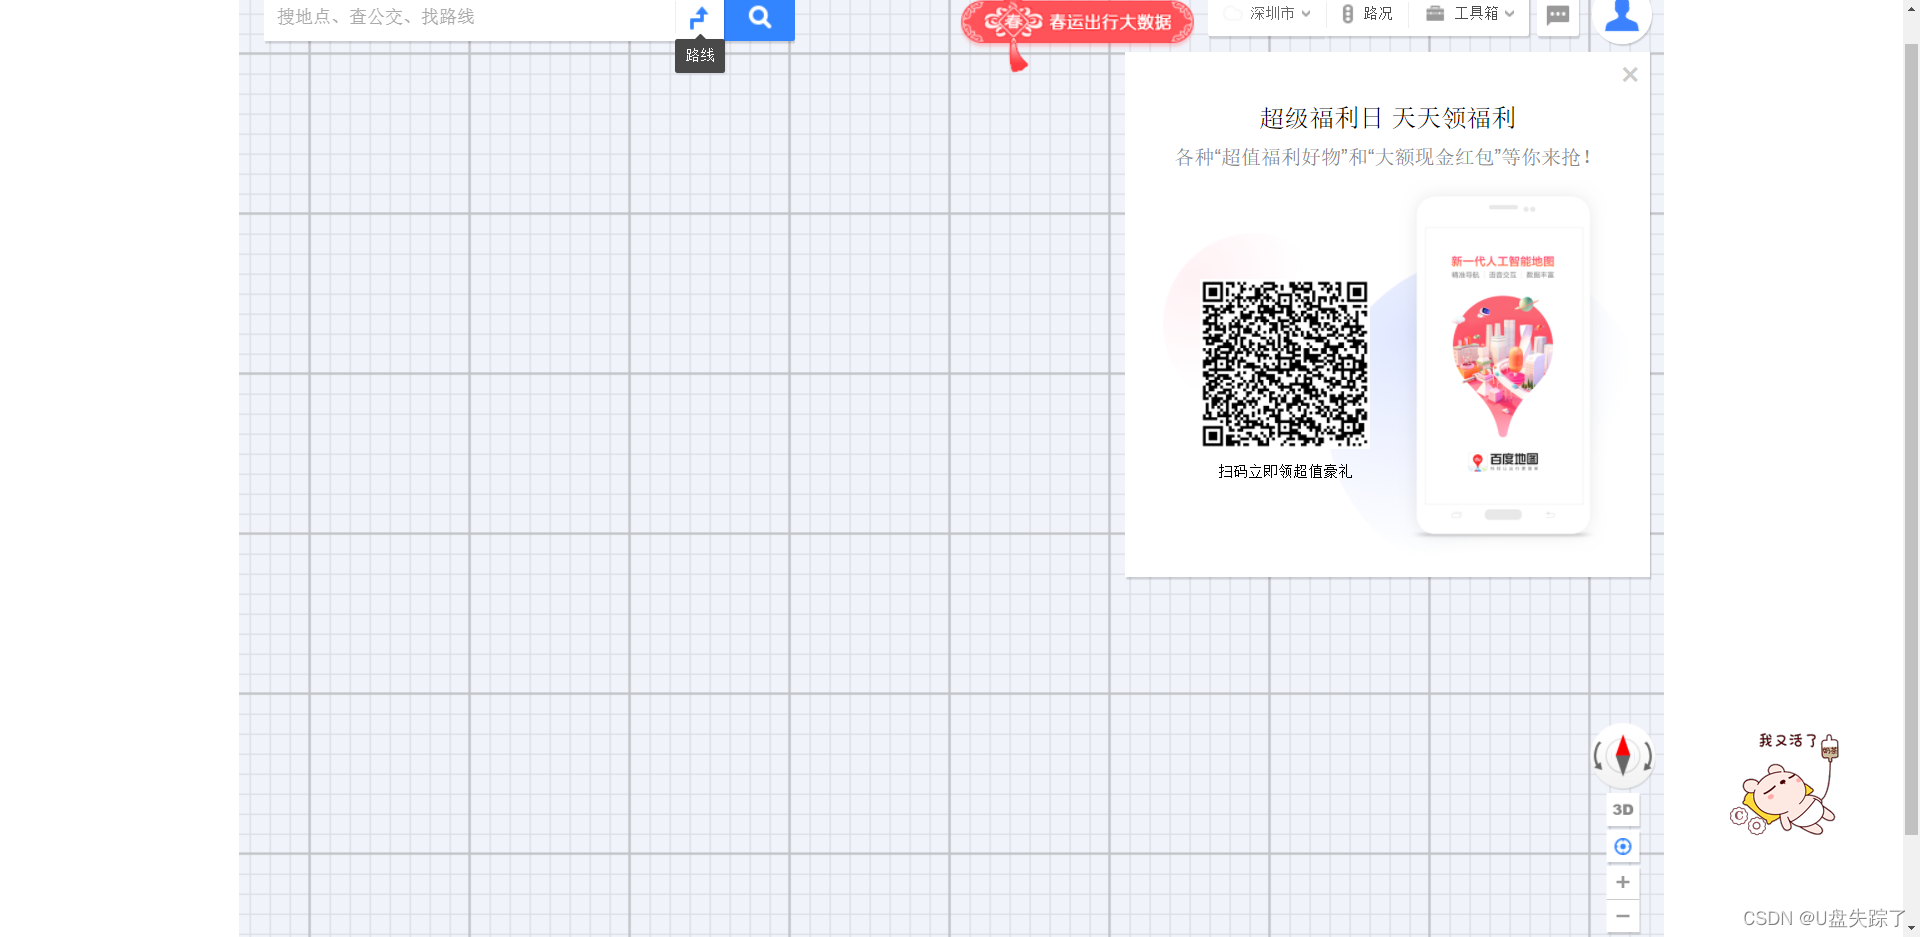Click the phone mockup promo image

click(x=1502, y=366)
